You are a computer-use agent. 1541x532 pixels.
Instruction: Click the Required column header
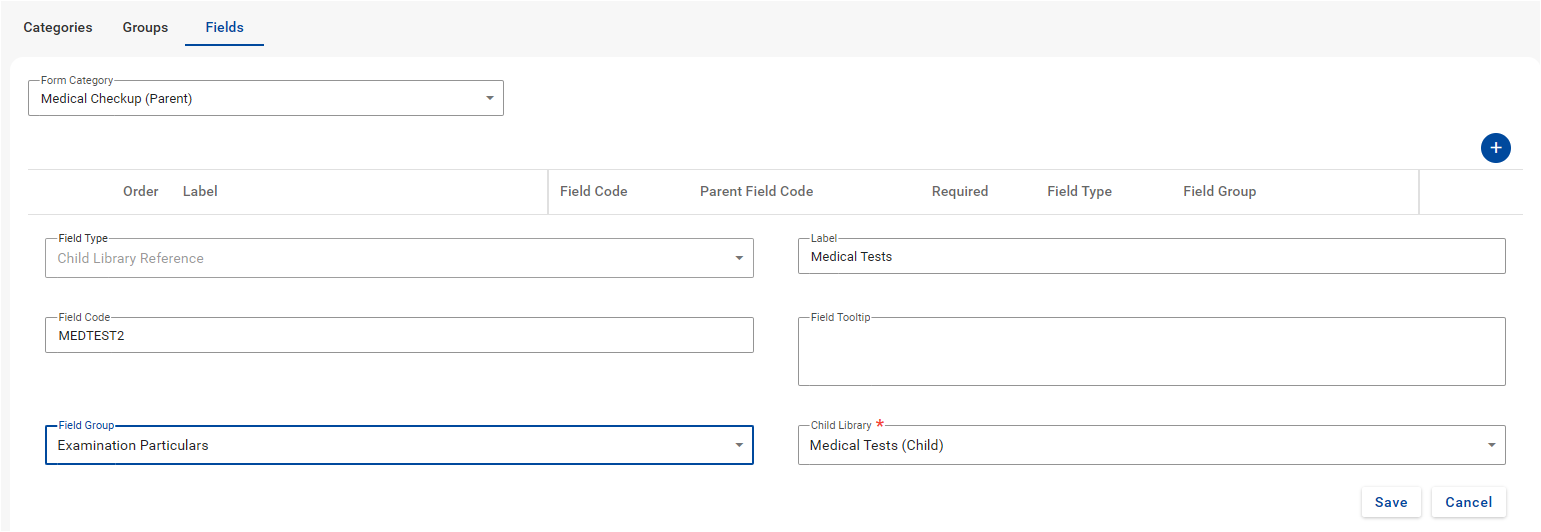[x=959, y=191]
